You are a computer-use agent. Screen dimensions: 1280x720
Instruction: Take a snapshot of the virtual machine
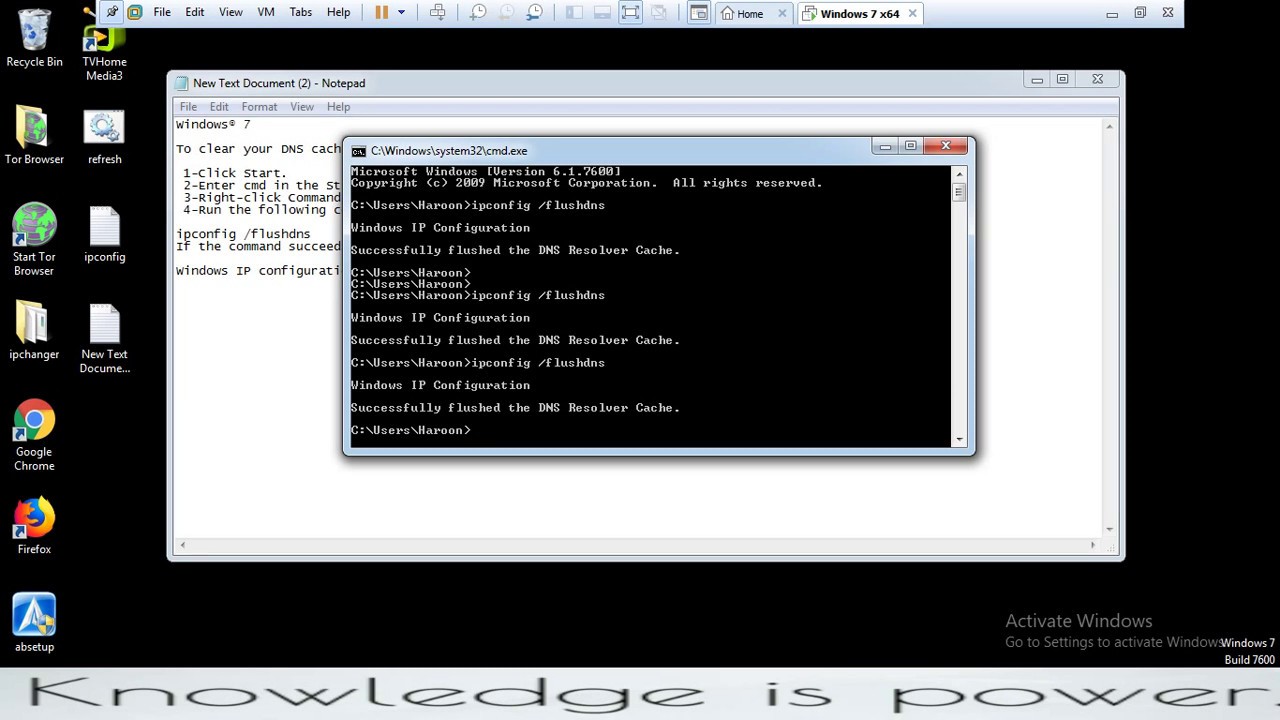coord(478,13)
